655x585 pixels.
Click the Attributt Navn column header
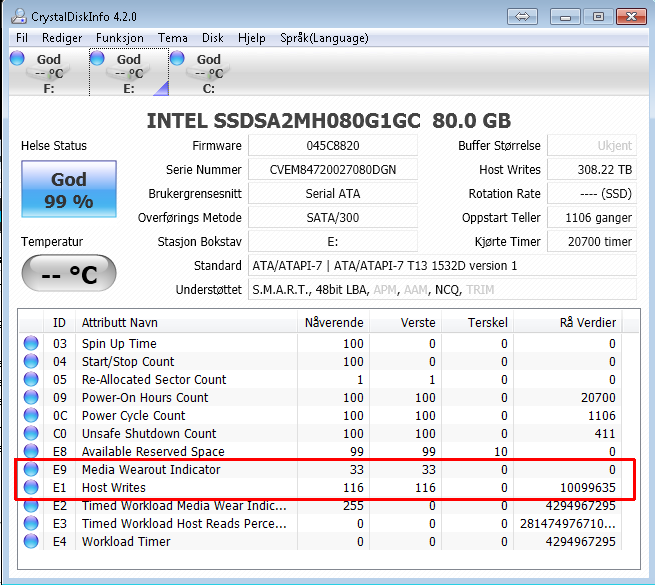point(186,322)
